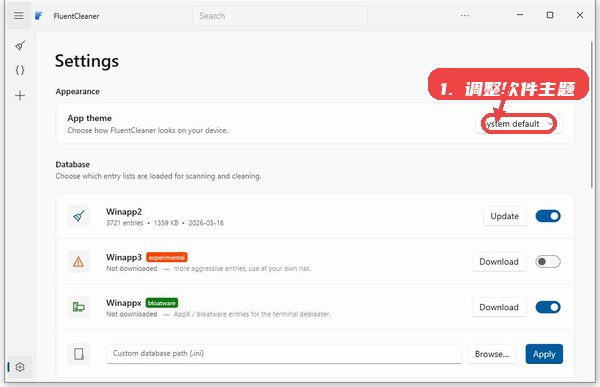This screenshot has height=387, width=600.
Task: Open the App theme dropdown
Action: coord(518,124)
